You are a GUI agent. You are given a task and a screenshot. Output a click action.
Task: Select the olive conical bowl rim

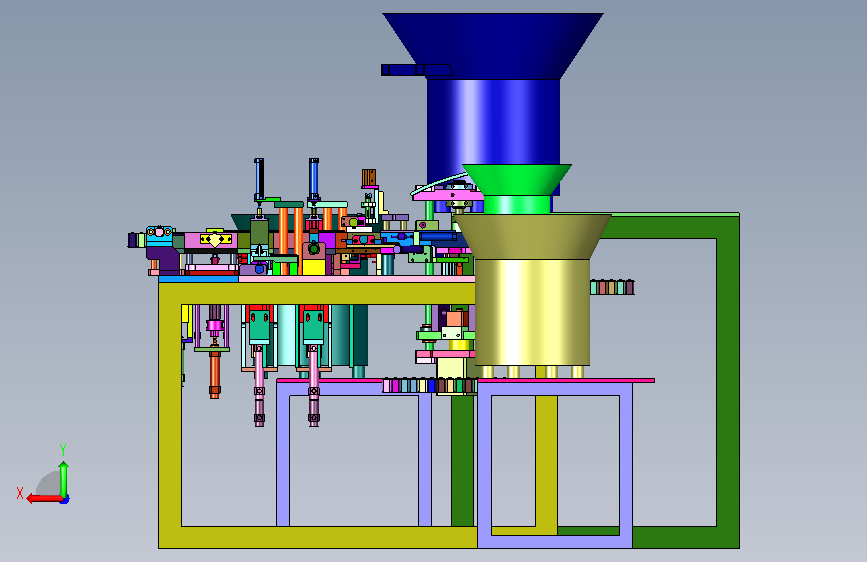531,237
